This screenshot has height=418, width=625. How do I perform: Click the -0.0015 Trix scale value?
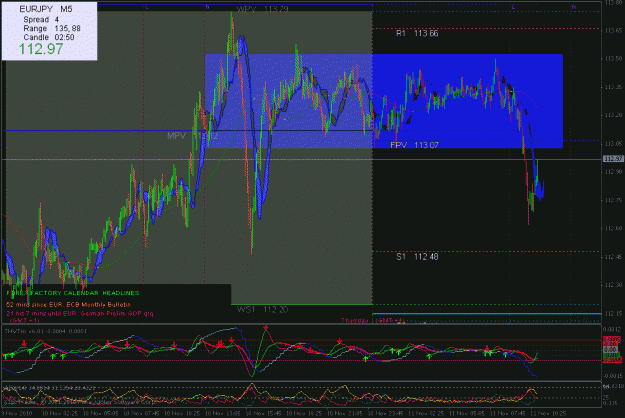pos(613,376)
